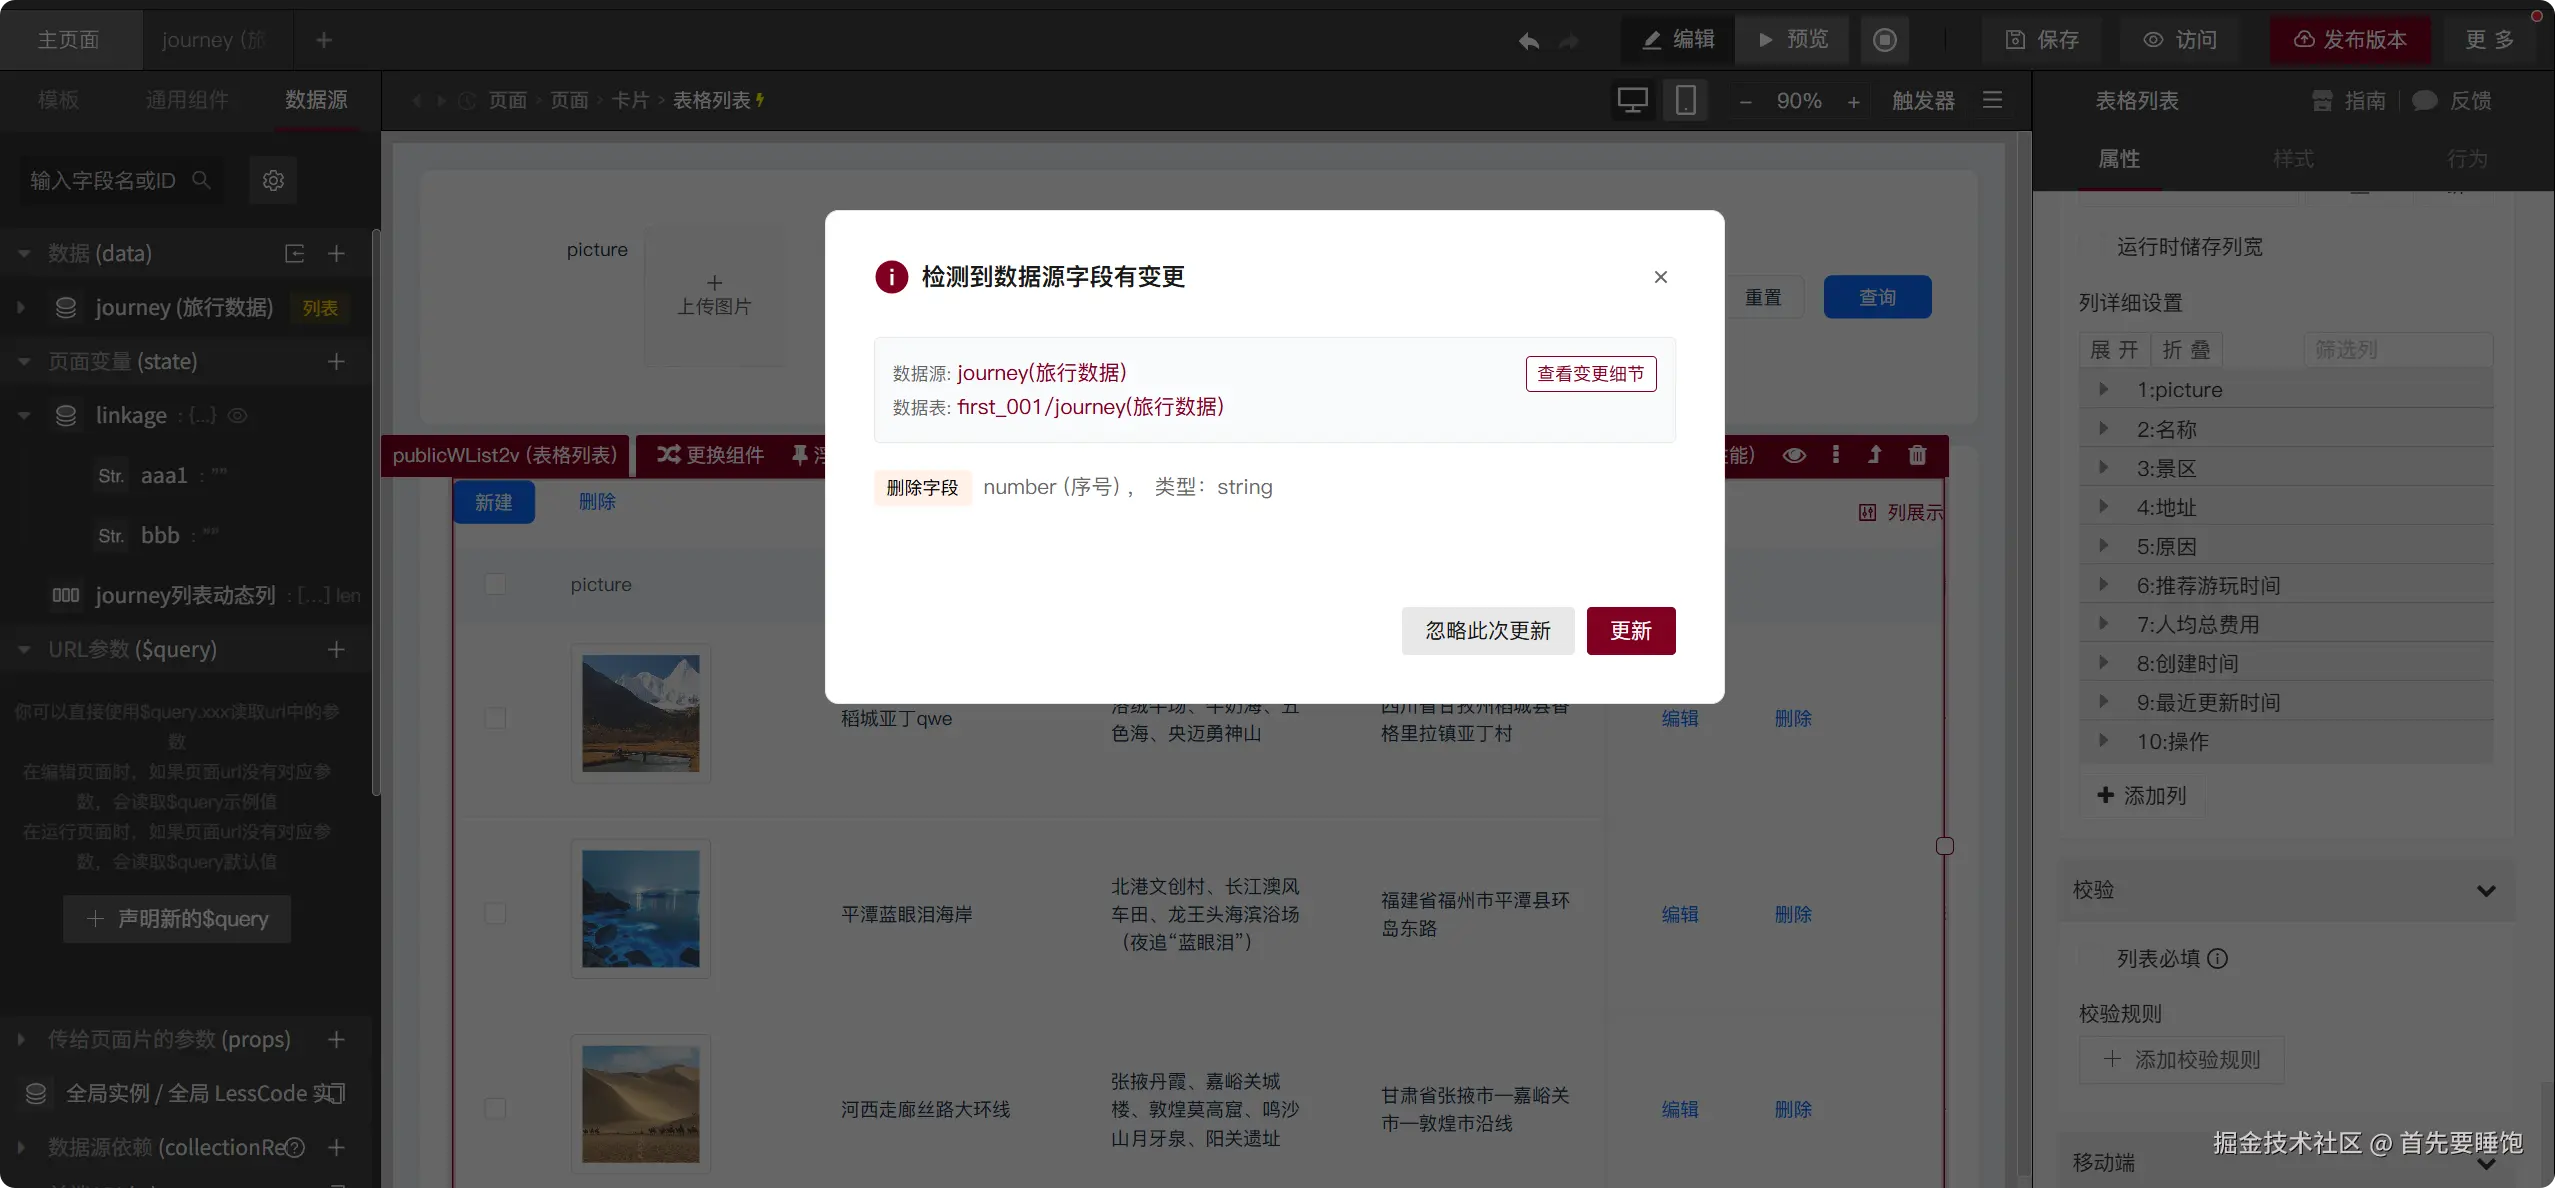Check the 平潭蓝眼泪海岸 row checkbox
The image size is (2555, 1188).
click(495, 913)
